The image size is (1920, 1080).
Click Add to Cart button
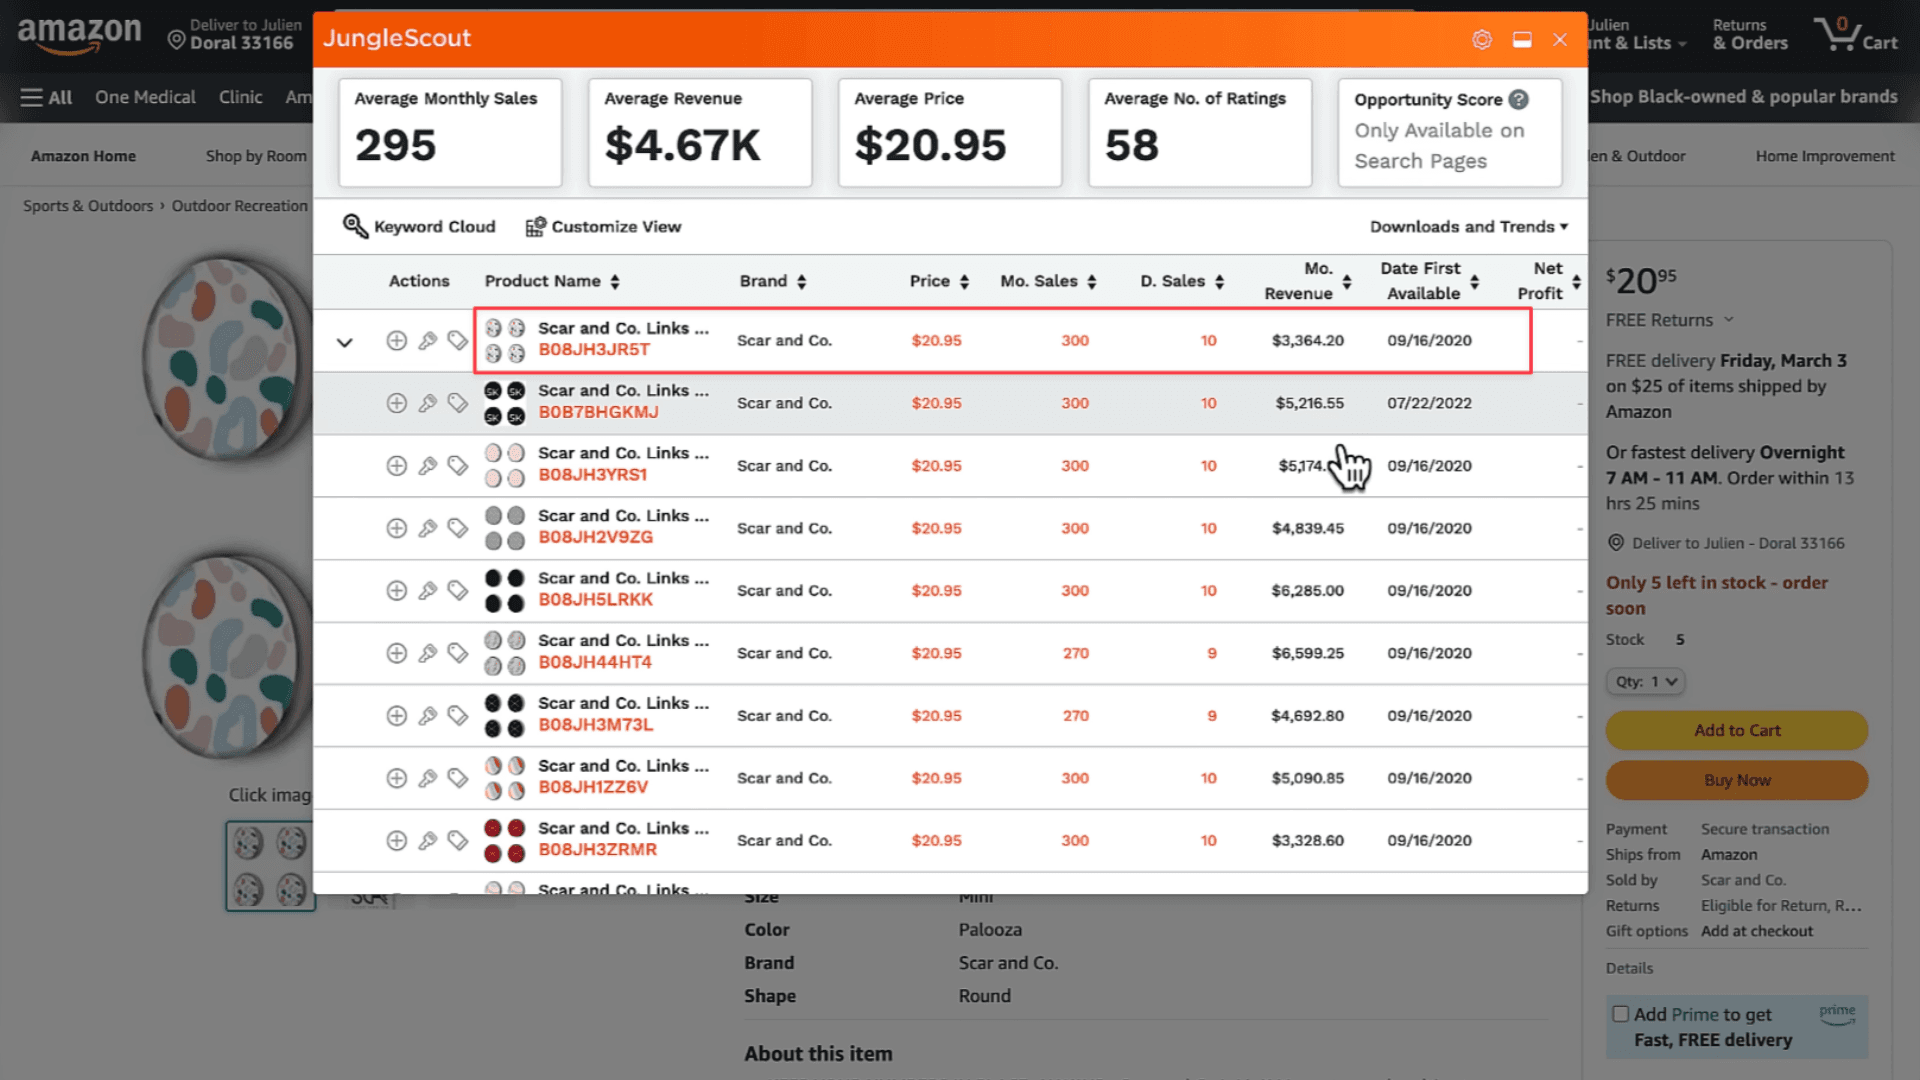[x=1737, y=730]
